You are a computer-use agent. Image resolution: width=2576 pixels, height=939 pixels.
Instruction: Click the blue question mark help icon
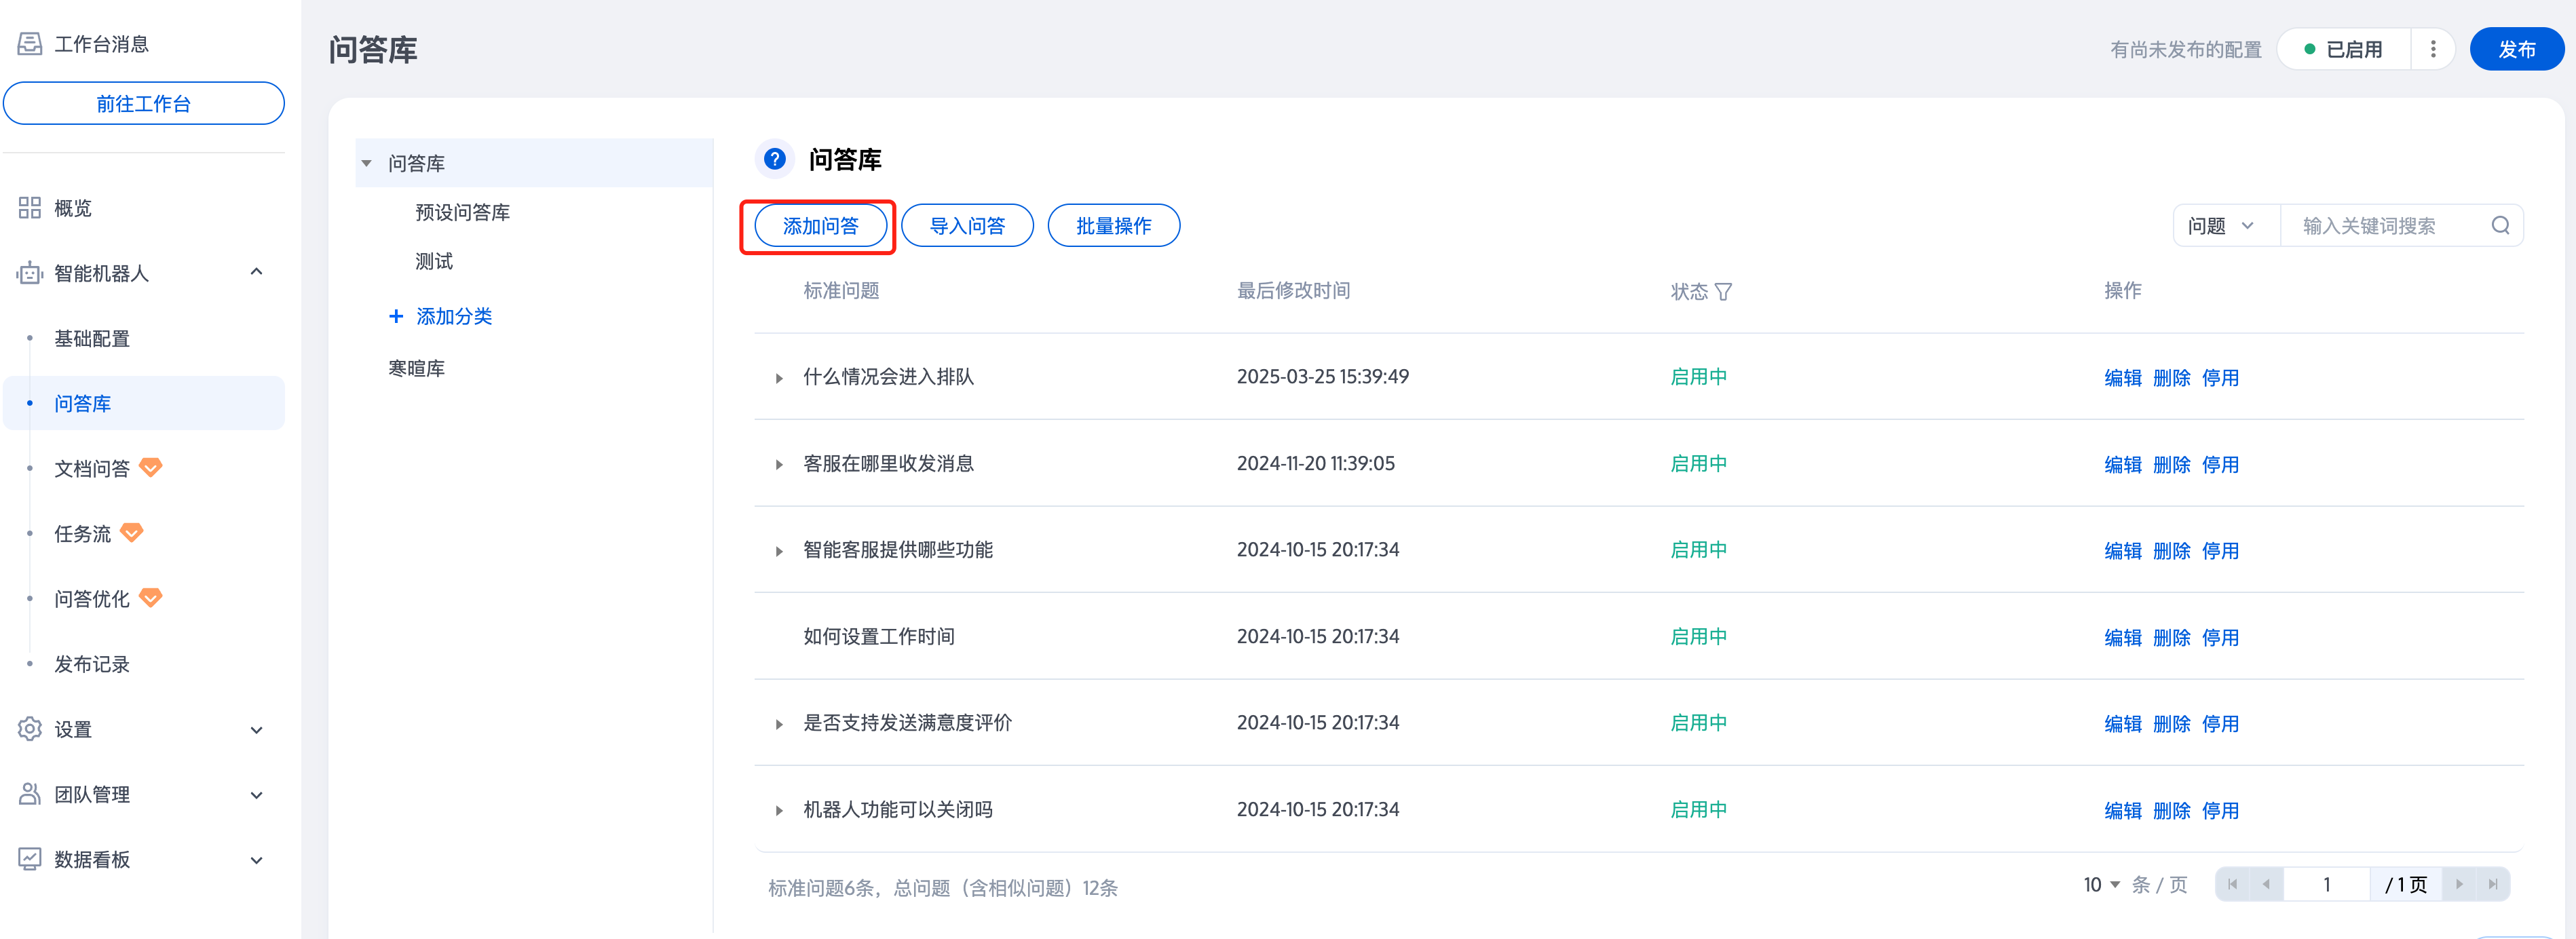tap(774, 159)
